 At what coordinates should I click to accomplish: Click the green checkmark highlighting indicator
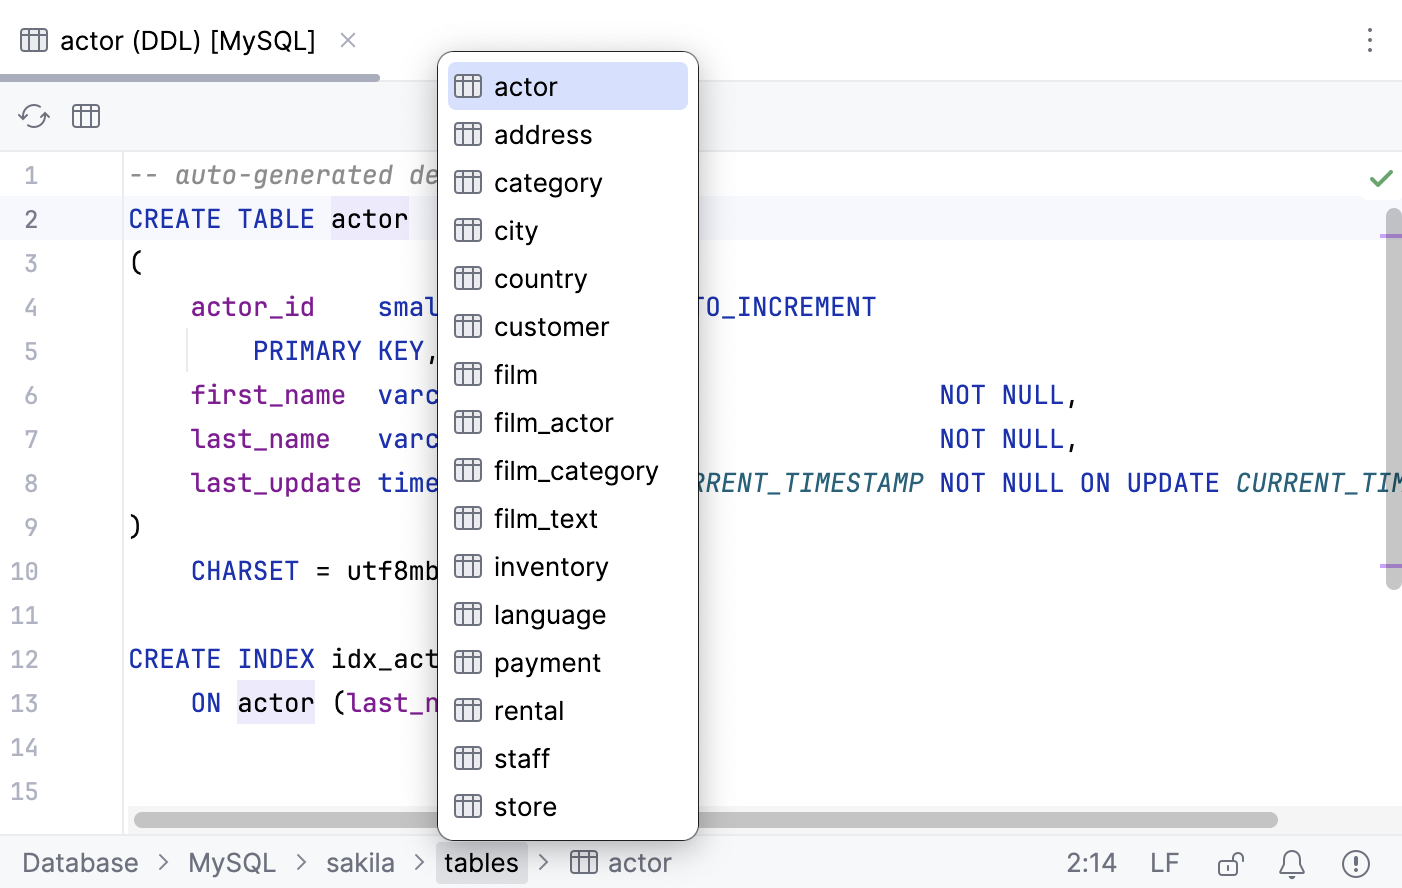coord(1380,176)
